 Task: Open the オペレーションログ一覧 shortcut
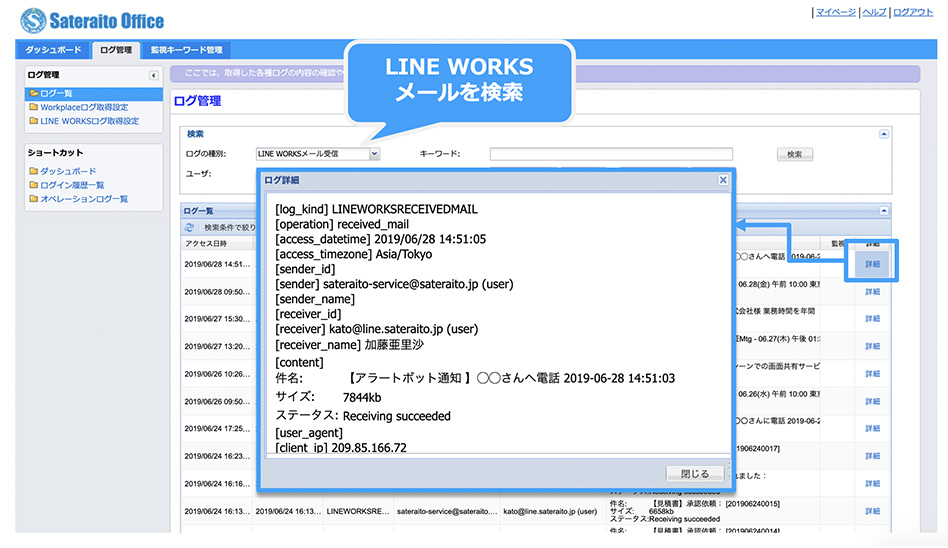point(84,199)
